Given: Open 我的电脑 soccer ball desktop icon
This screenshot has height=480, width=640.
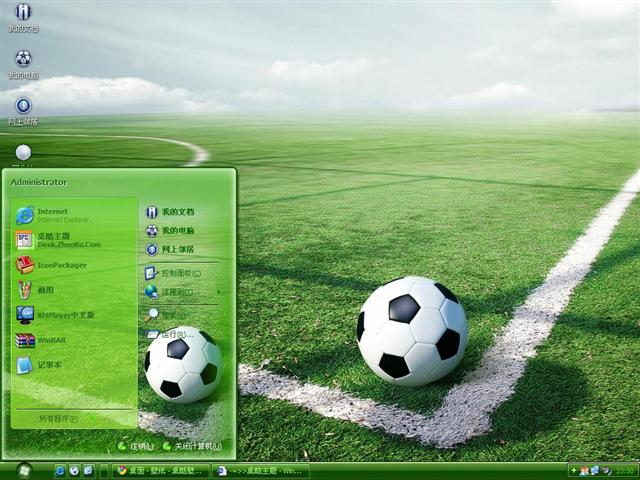Looking at the screenshot, I should click(23, 64).
